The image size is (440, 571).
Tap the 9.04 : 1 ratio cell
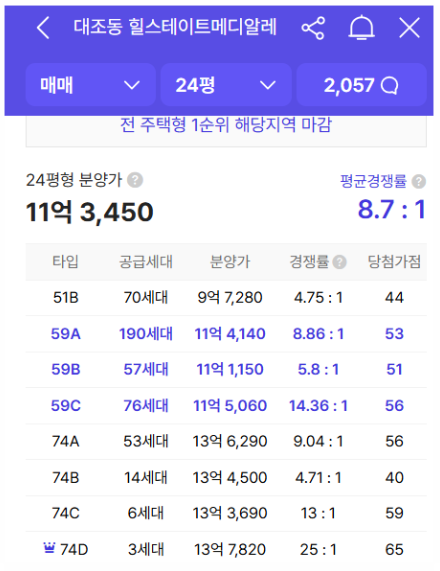pyautogui.click(x=318, y=441)
